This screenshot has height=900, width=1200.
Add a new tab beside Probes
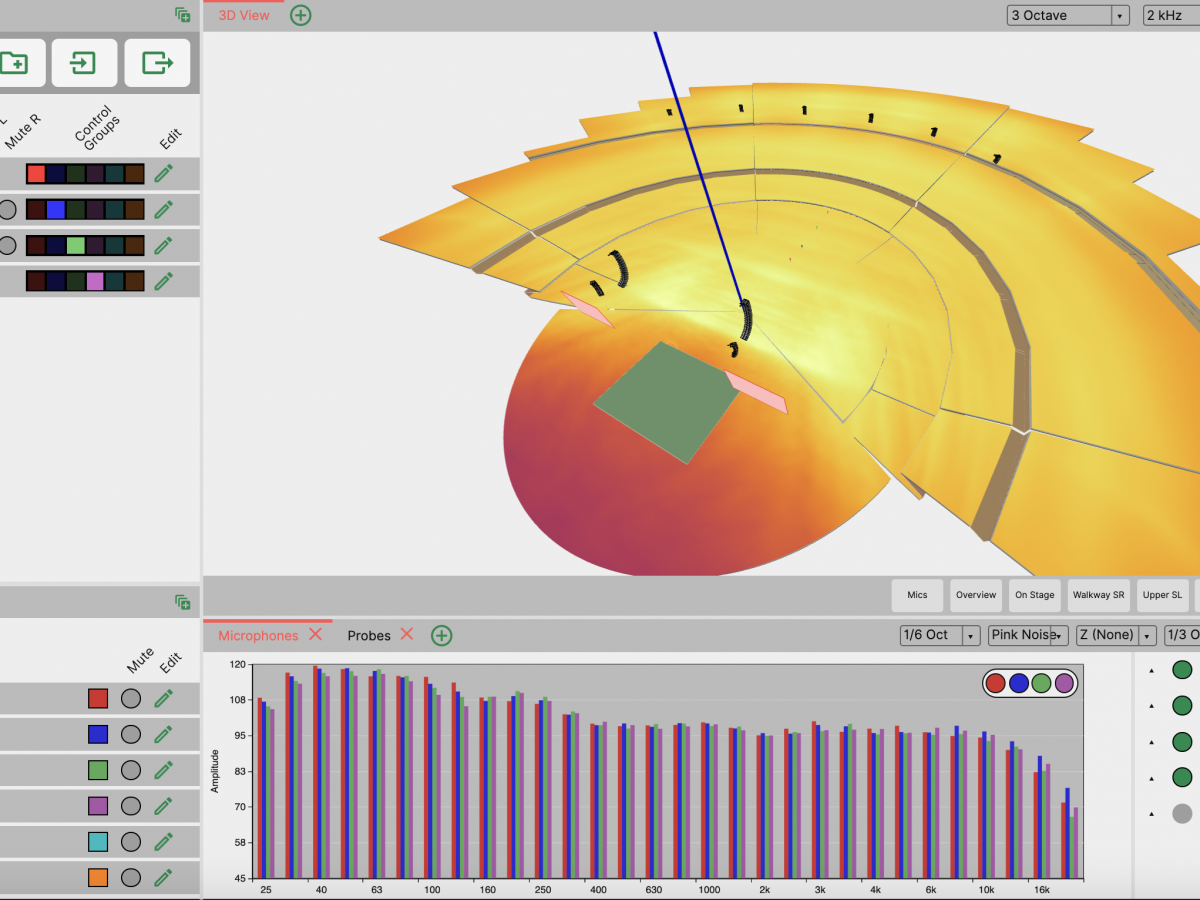(x=441, y=635)
